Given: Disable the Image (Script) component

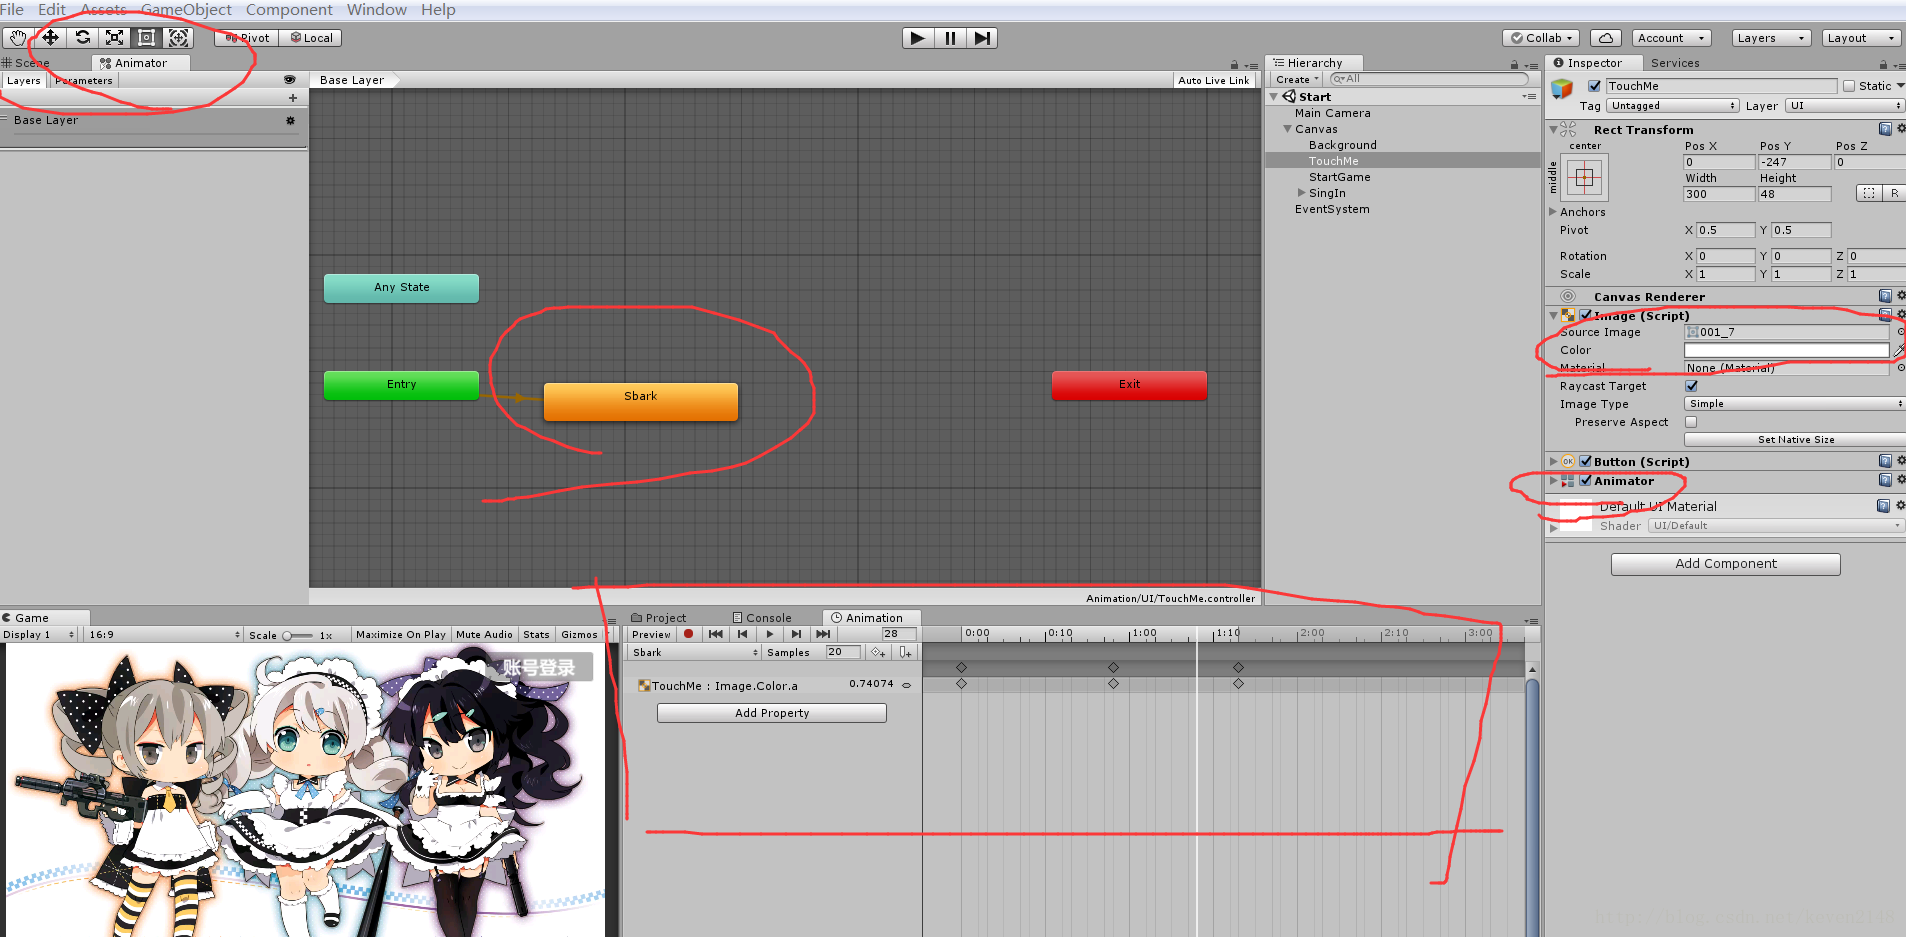Looking at the screenshot, I should coord(1585,315).
